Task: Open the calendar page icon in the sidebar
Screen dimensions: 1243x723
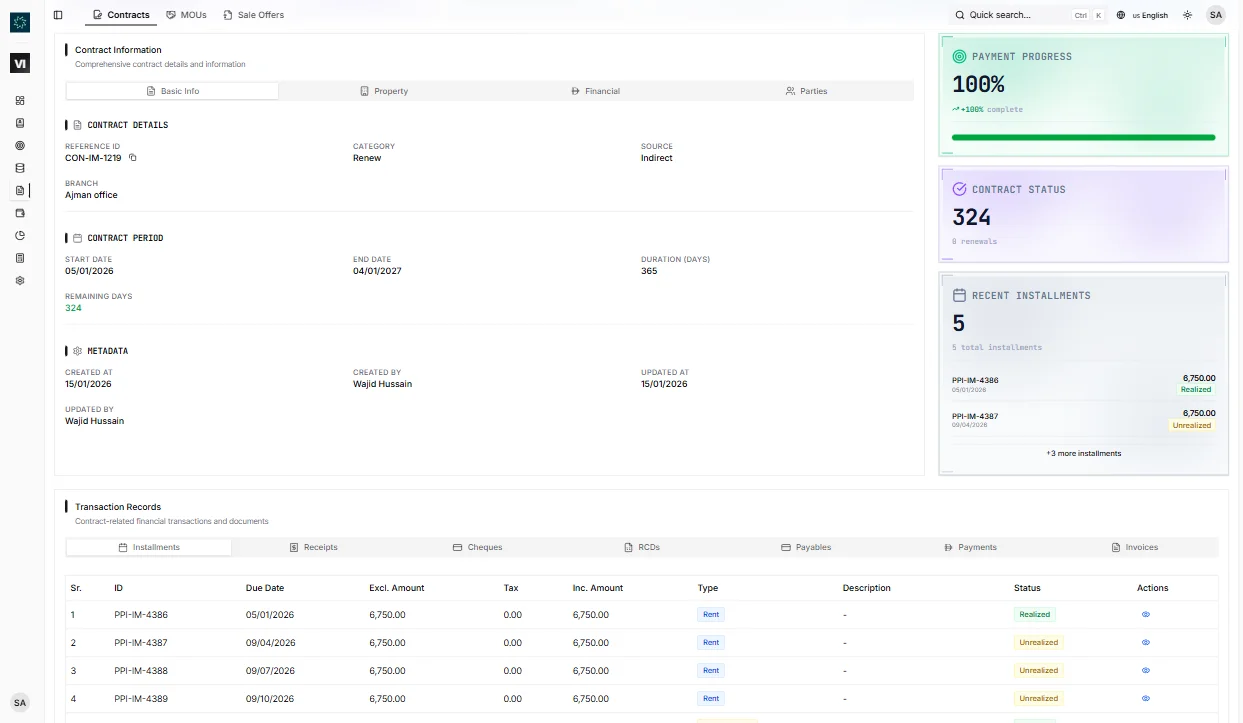Action: tap(20, 212)
